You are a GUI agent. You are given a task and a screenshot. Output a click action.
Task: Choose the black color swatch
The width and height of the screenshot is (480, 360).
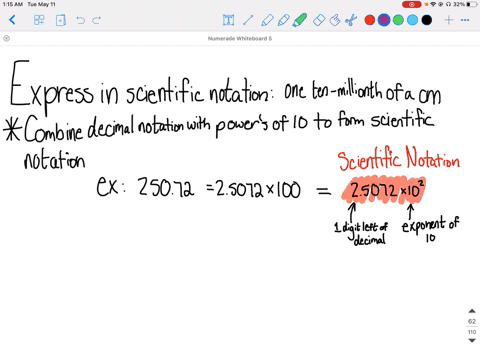(427, 20)
